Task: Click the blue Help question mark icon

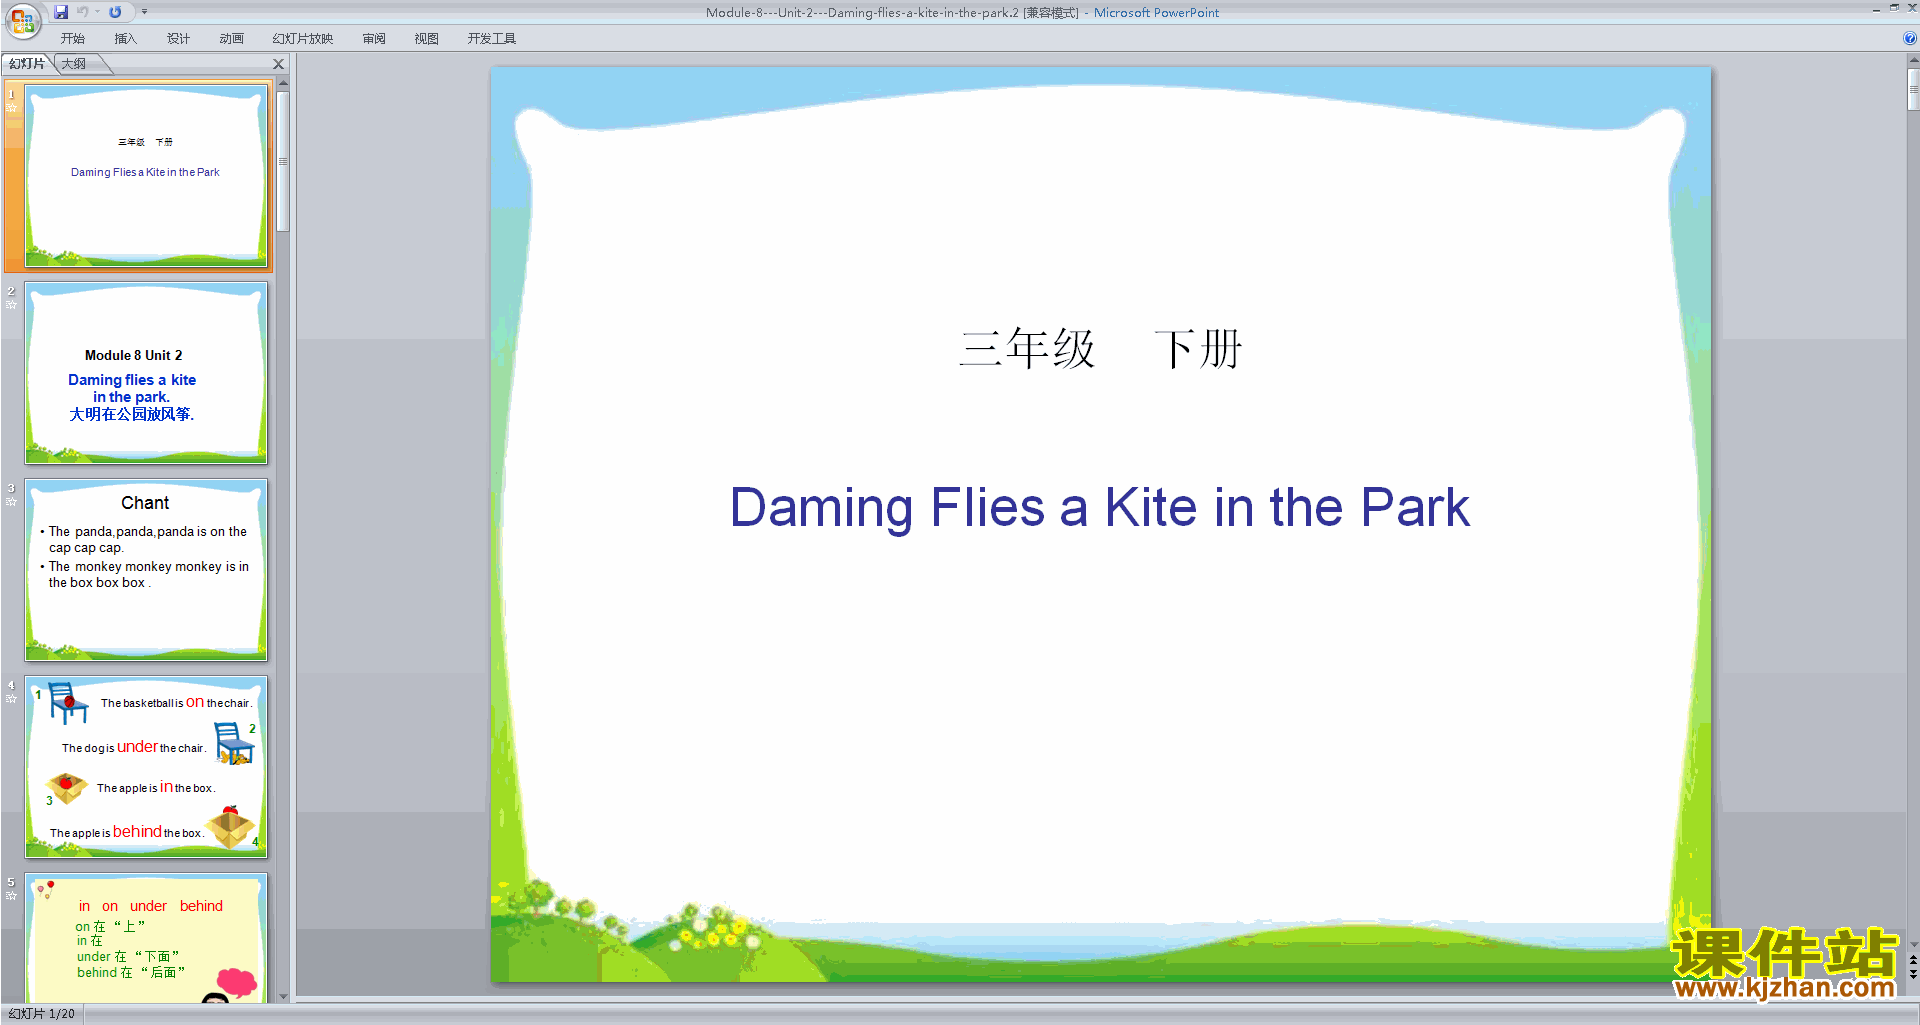Action: (1910, 39)
